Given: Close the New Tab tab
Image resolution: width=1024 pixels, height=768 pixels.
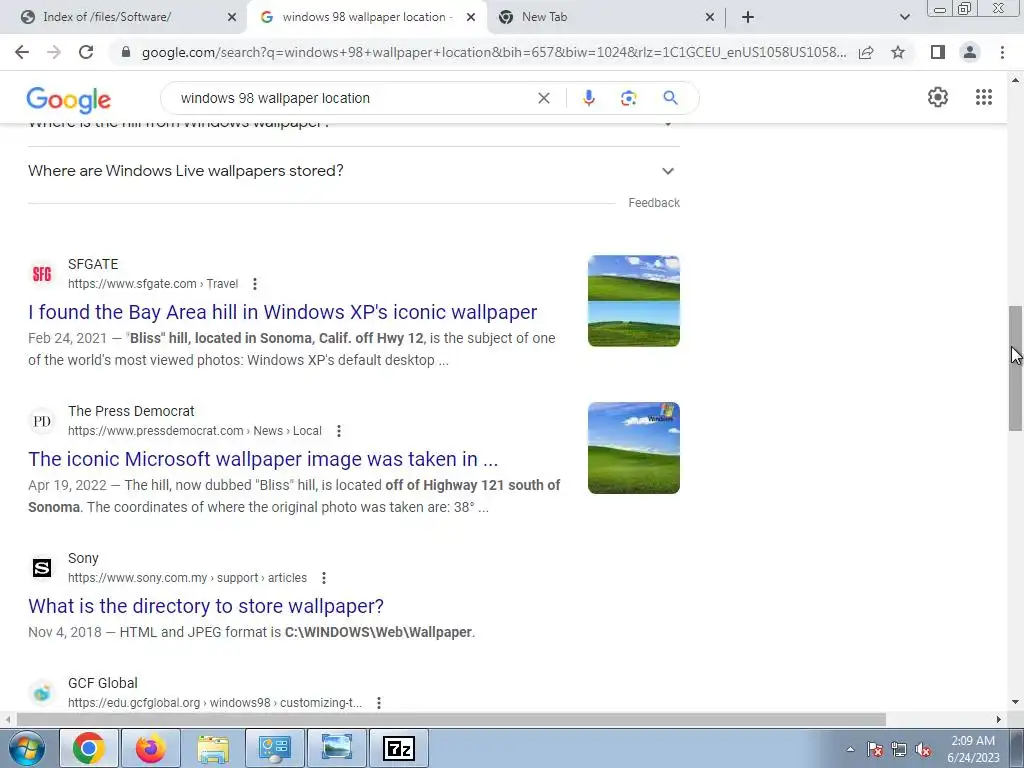Looking at the screenshot, I should (x=710, y=17).
